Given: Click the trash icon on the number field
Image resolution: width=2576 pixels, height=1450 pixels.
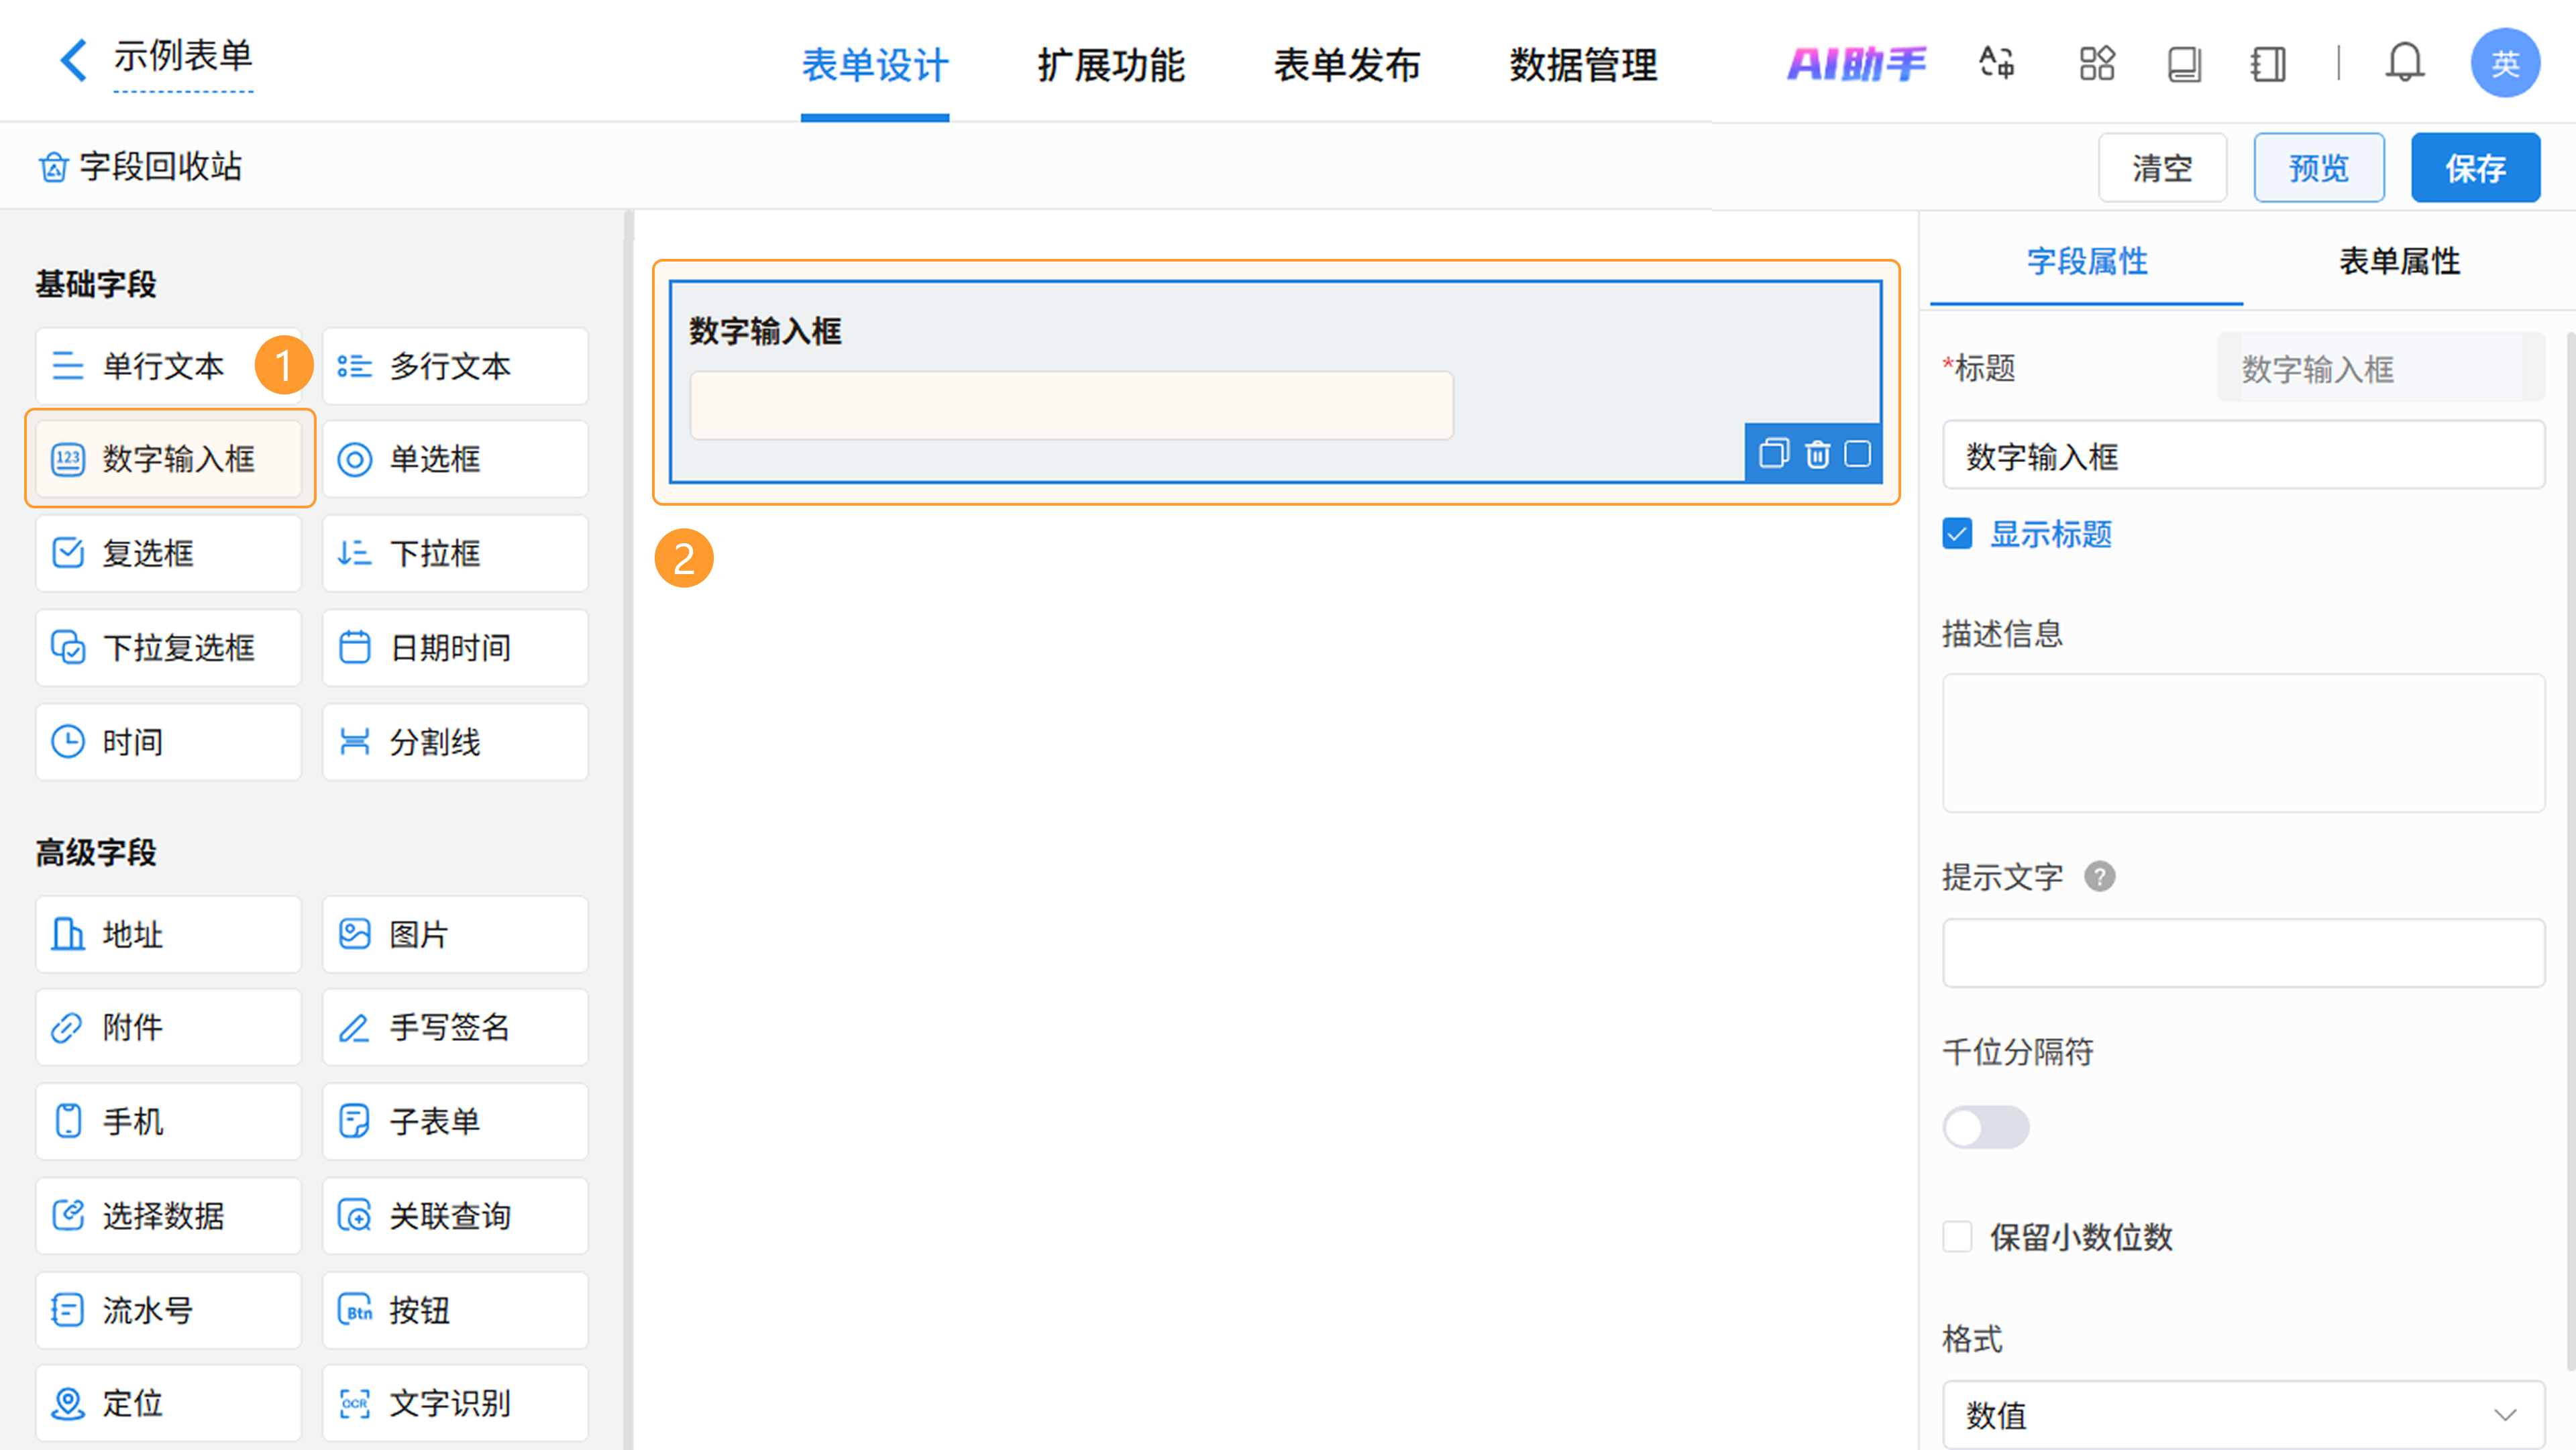Looking at the screenshot, I should click(x=1817, y=454).
